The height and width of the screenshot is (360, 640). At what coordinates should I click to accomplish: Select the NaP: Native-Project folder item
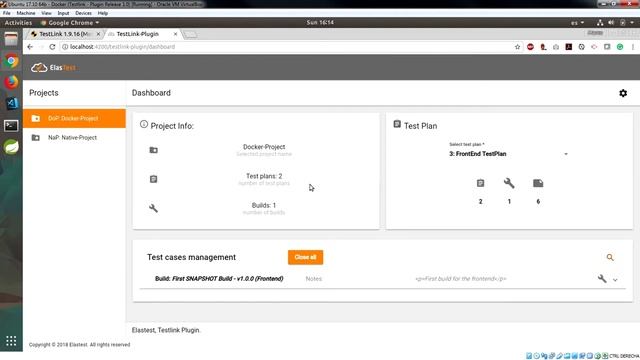[74, 138]
